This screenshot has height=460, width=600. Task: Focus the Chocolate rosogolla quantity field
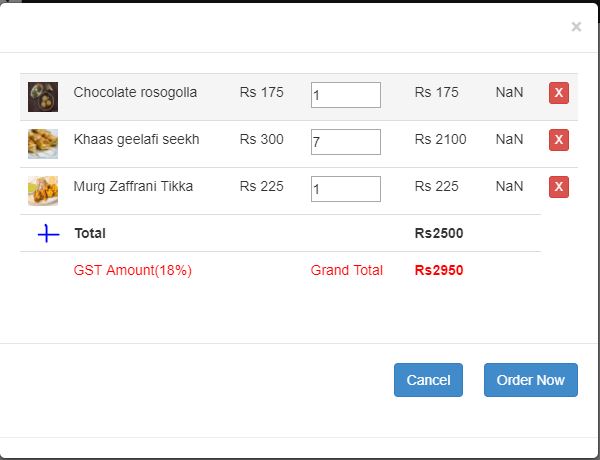pyautogui.click(x=345, y=95)
